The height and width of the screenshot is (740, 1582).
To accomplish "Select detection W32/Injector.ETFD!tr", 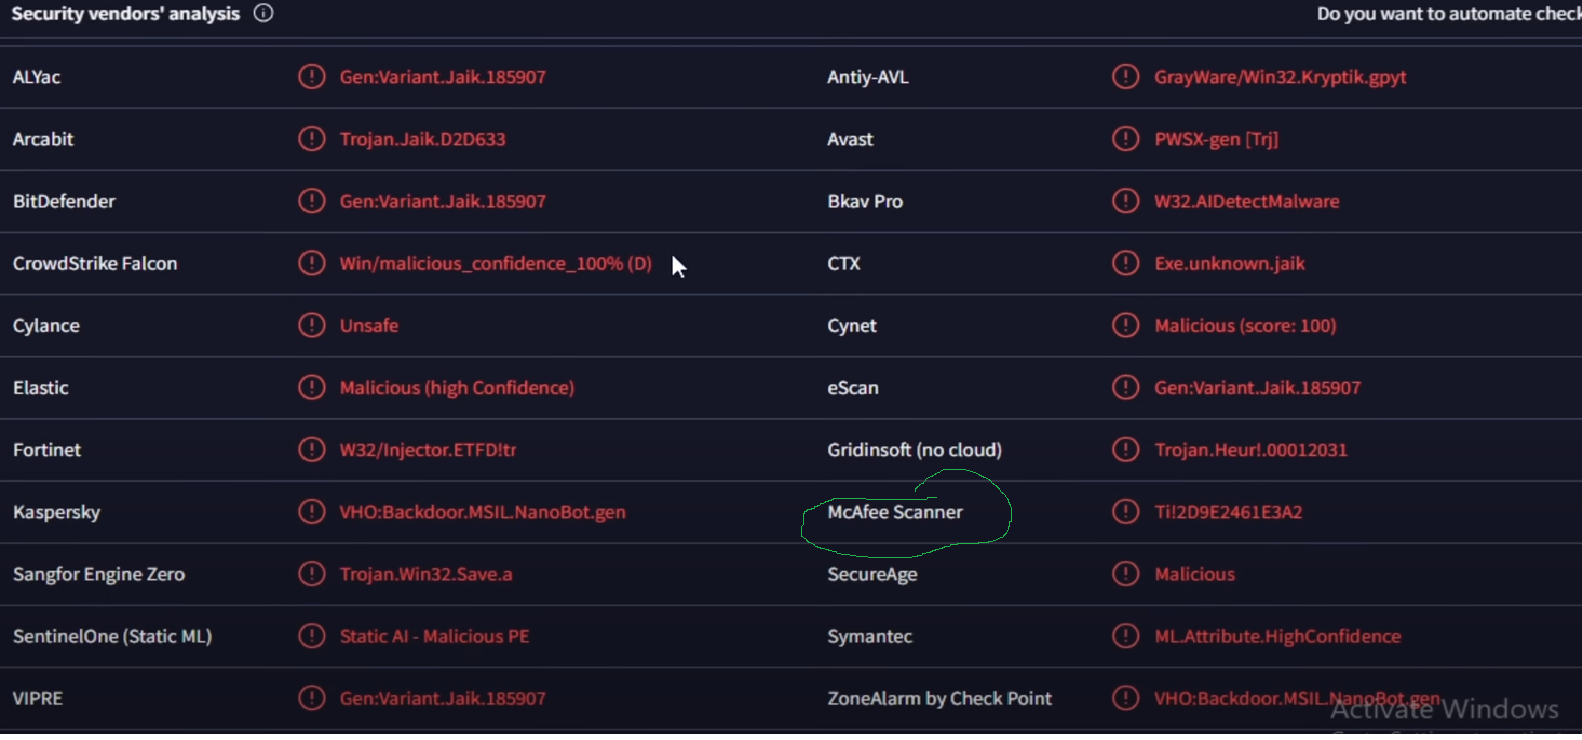I will point(428,449).
